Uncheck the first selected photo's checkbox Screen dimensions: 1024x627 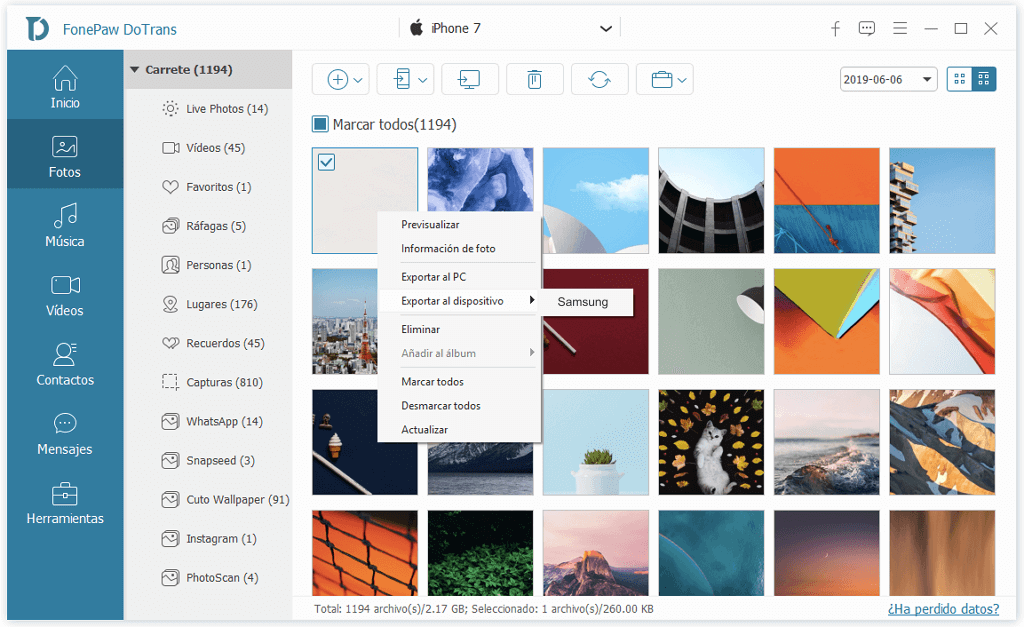pyautogui.click(x=326, y=162)
